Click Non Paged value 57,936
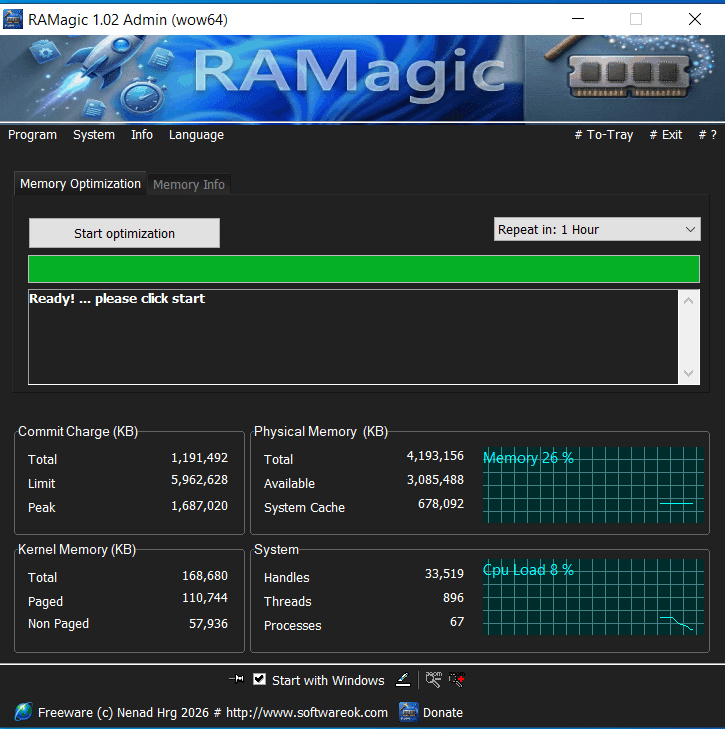 pos(208,624)
